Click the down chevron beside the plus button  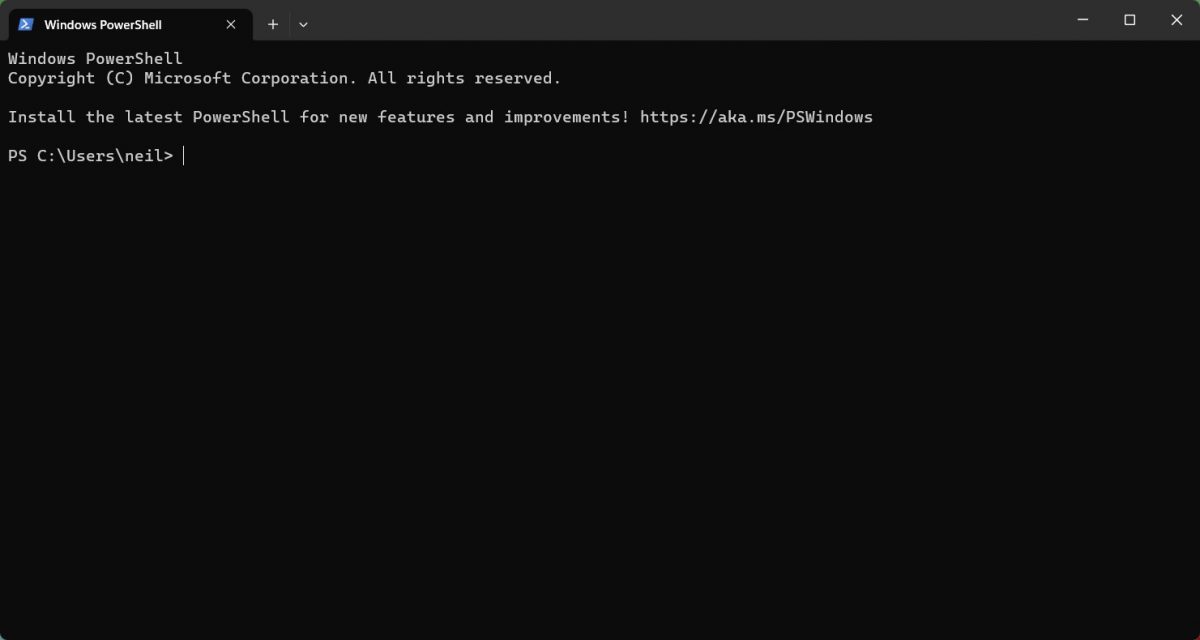tap(303, 24)
